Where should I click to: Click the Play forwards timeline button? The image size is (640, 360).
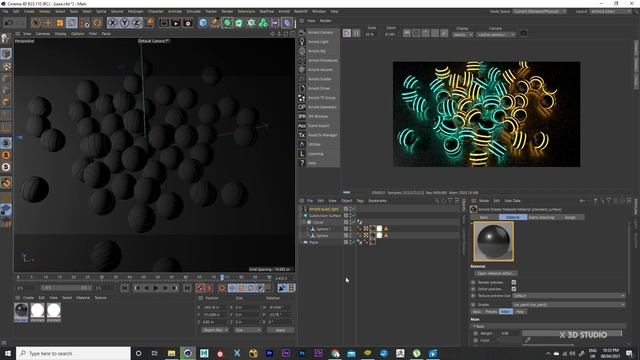[156, 288]
